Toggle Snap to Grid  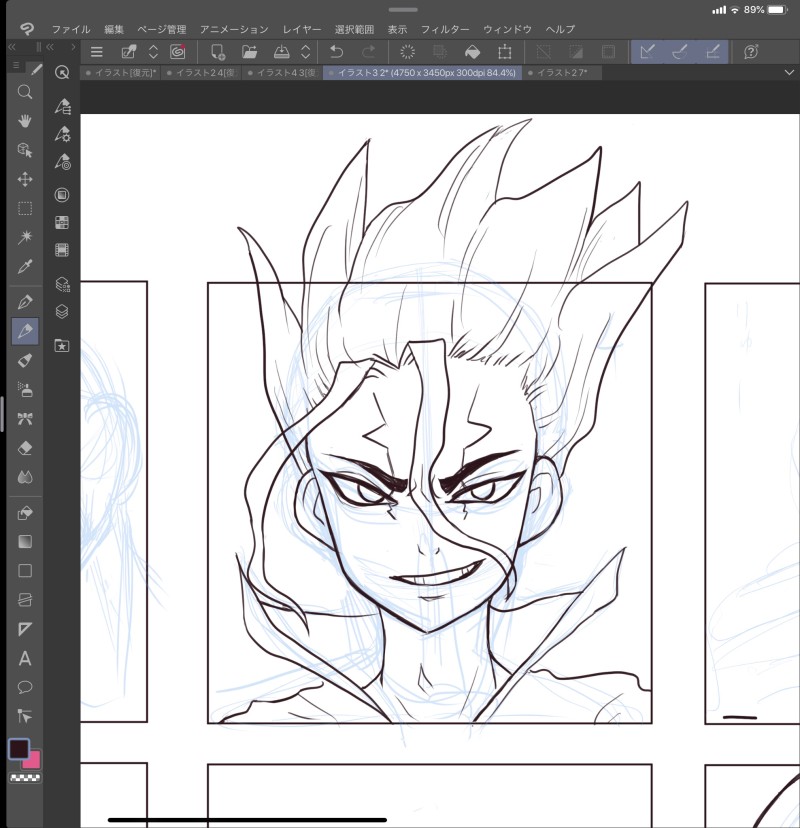tap(712, 52)
